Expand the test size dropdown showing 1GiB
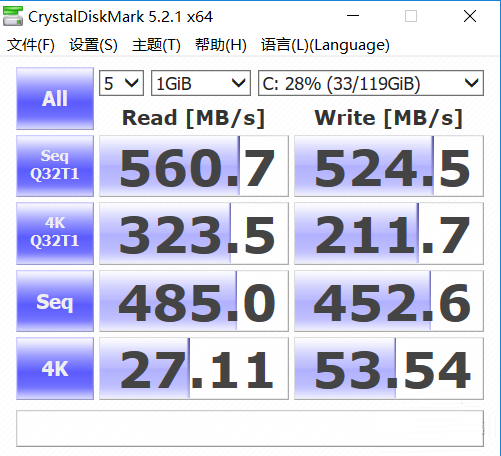This screenshot has width=501, height=456. 201,83
